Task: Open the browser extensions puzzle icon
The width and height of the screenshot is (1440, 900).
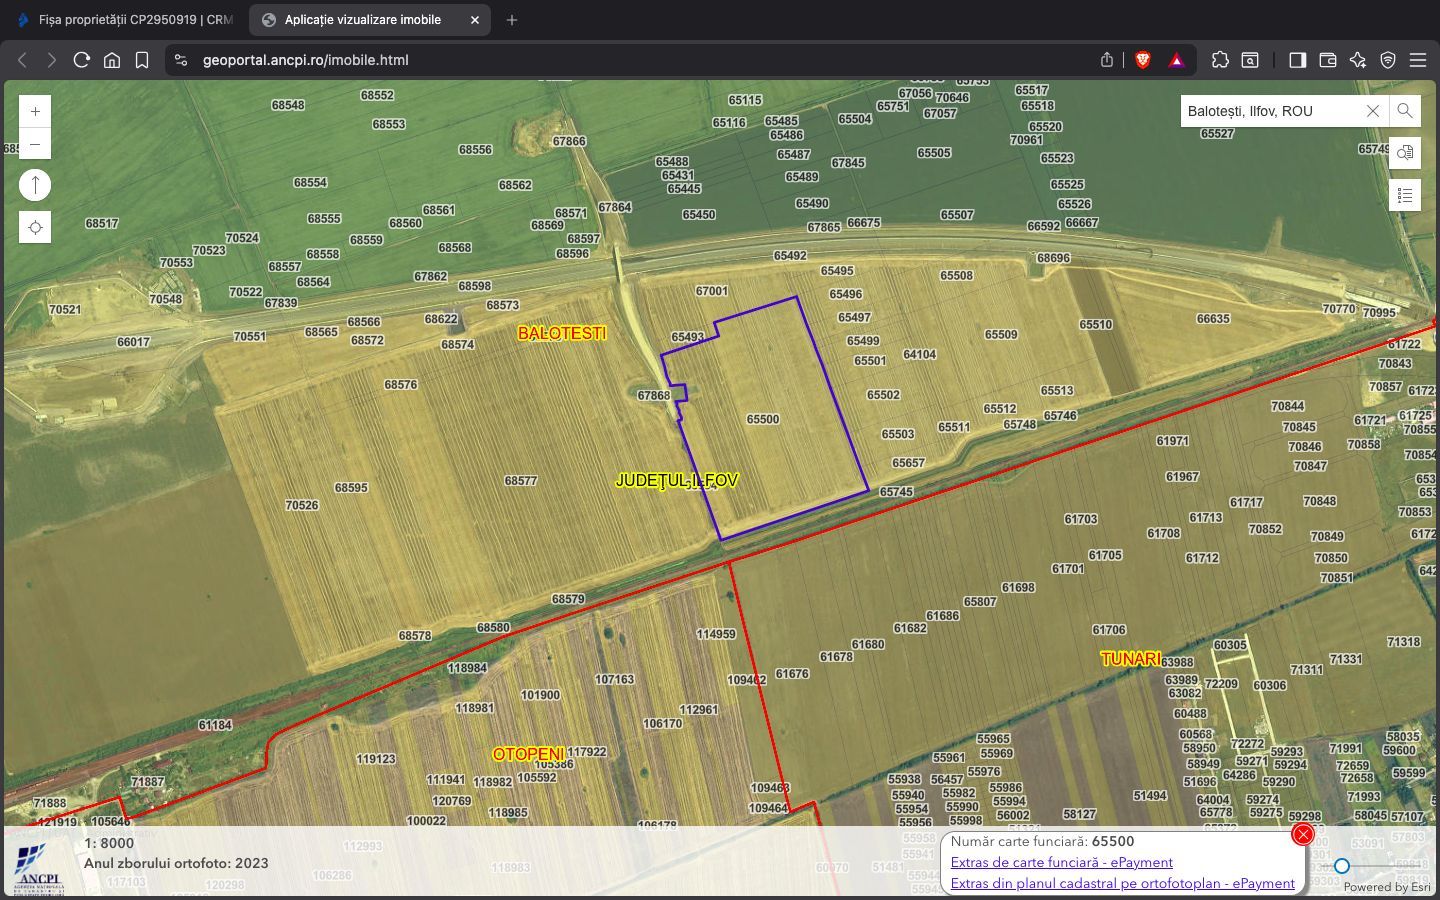Action: click(x=1221, y=60)
